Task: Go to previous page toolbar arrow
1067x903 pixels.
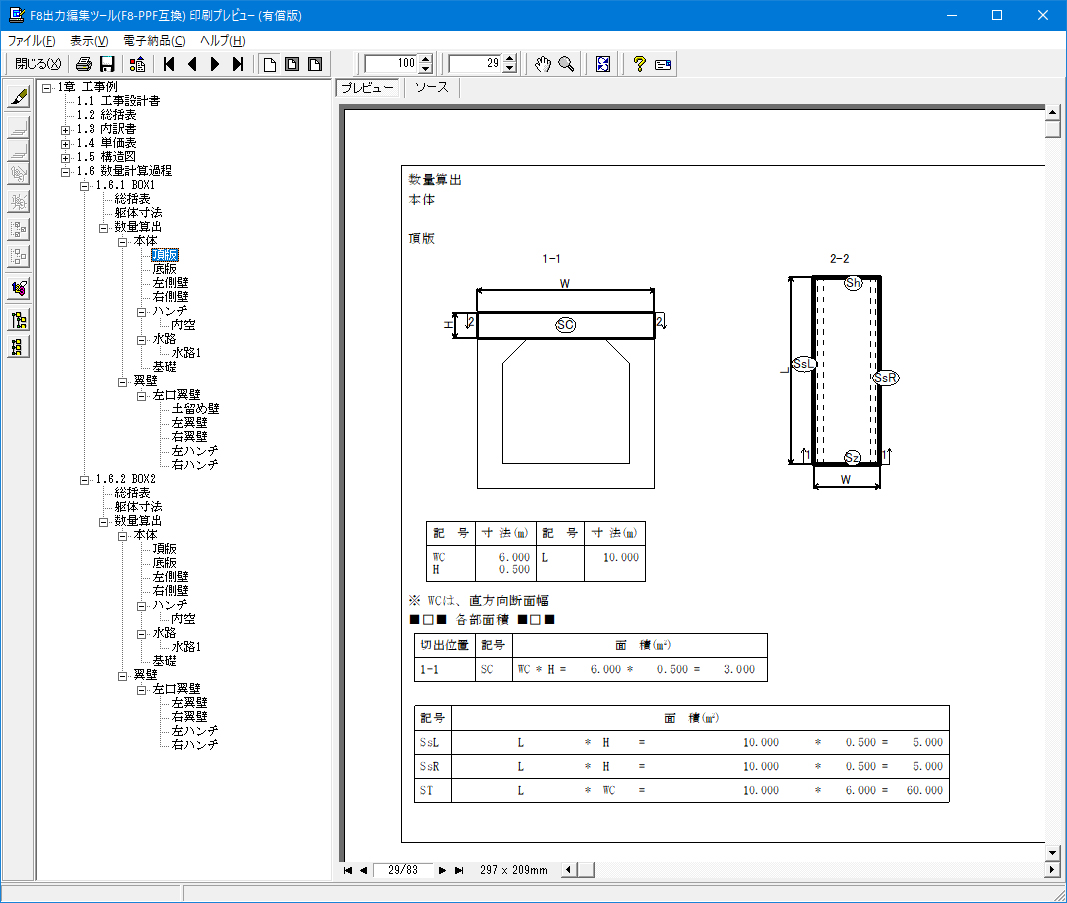Action: click(x=192, y=64)
